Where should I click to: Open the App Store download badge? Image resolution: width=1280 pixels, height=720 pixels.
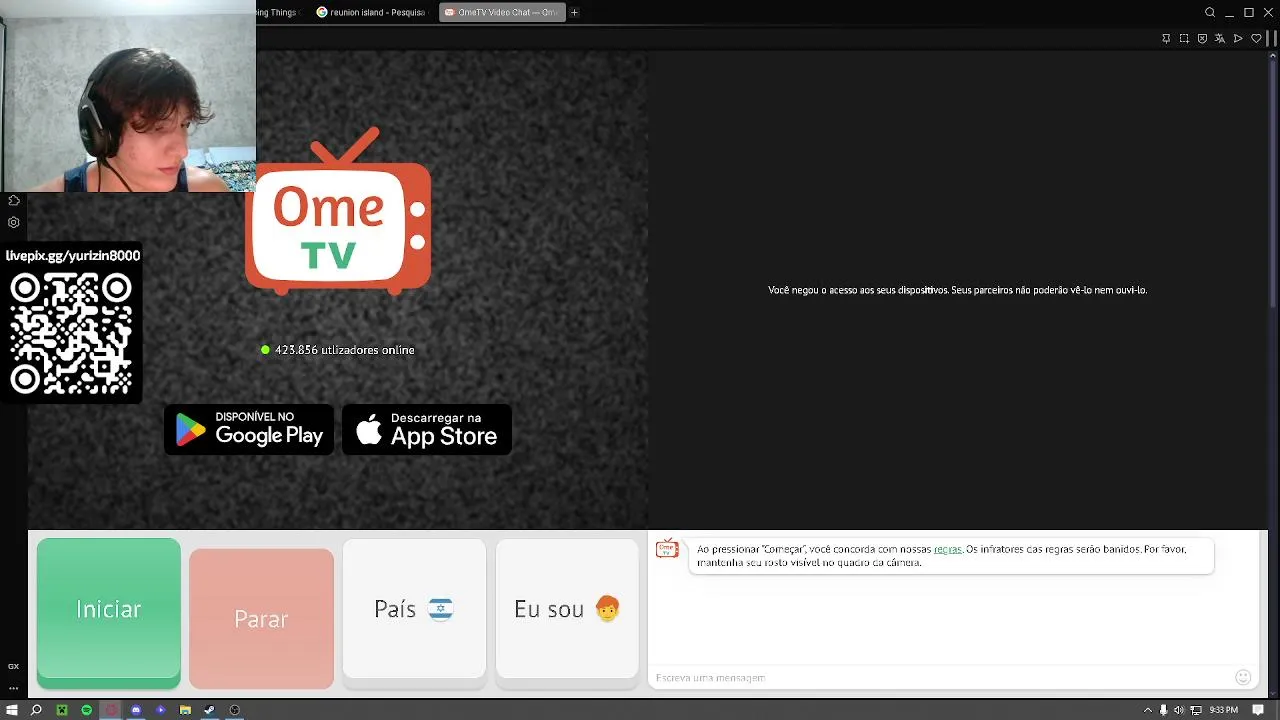point(427,429)
